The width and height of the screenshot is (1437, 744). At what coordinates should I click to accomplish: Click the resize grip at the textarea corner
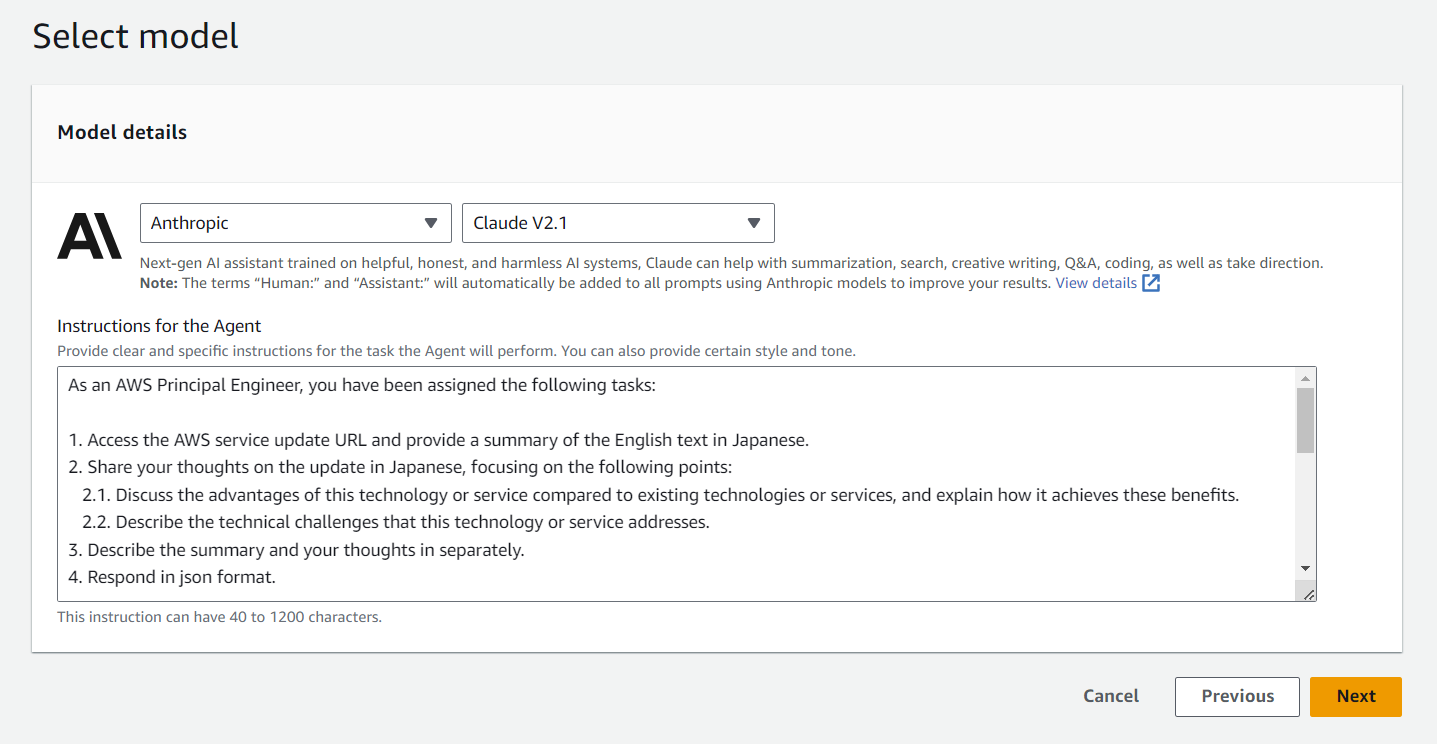click(x=1309, y=592)
